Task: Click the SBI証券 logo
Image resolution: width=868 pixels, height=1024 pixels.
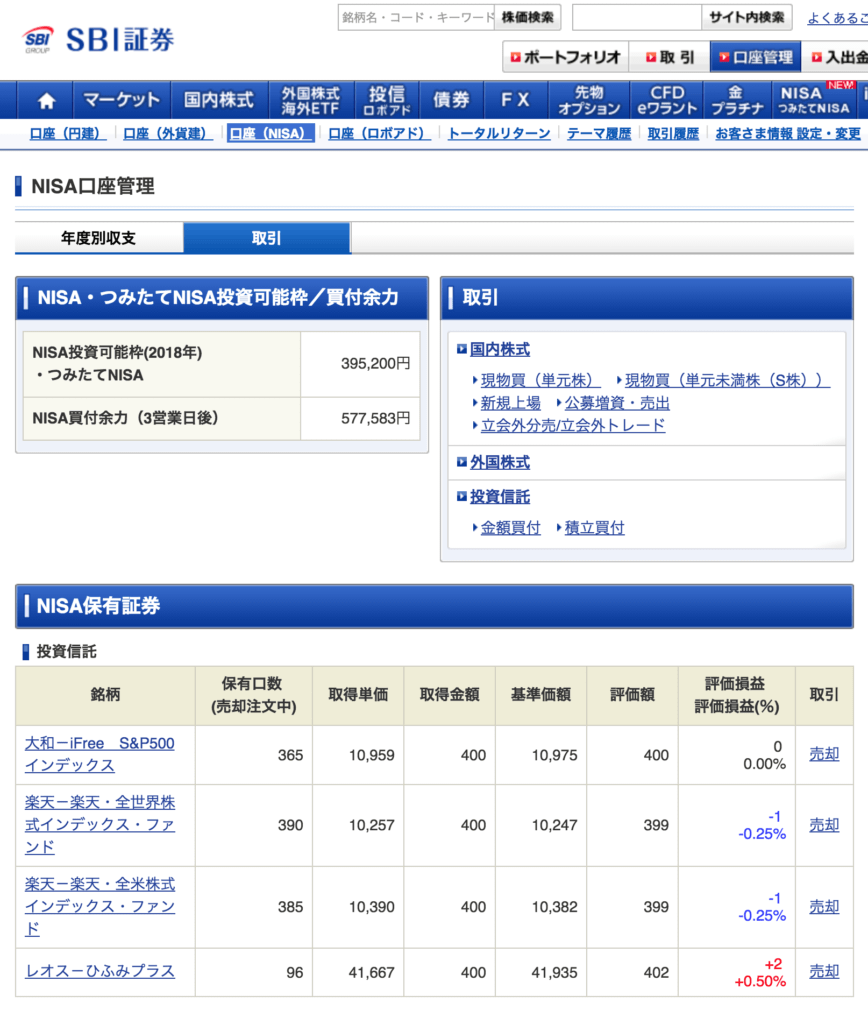Action: click(x=98, y=40)
